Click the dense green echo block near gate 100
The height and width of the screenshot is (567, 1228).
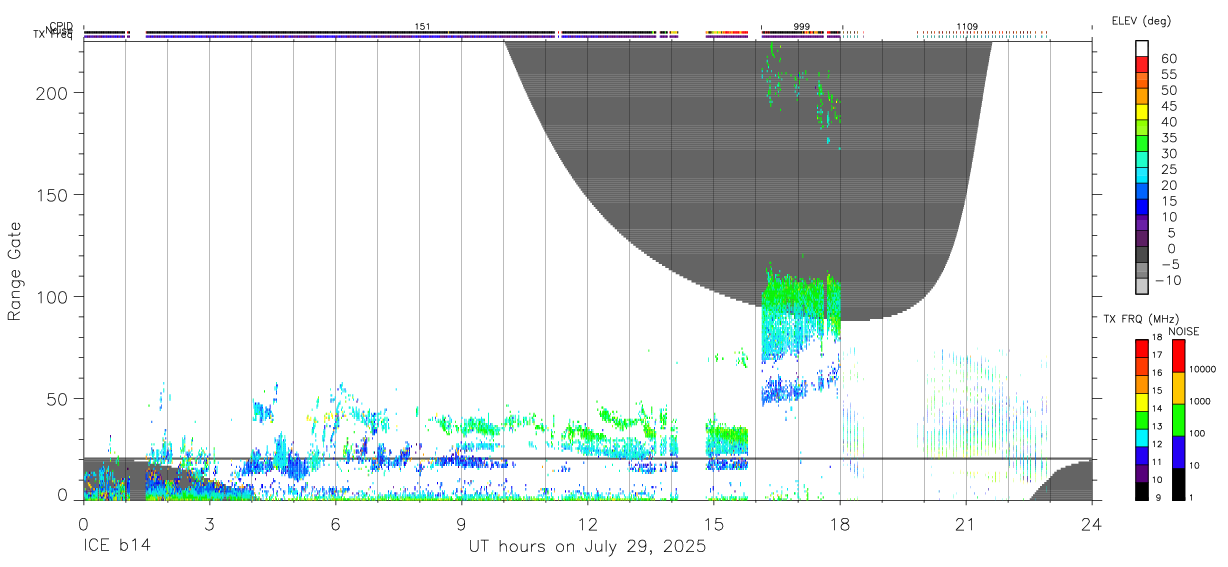click(x=801, y=293)
